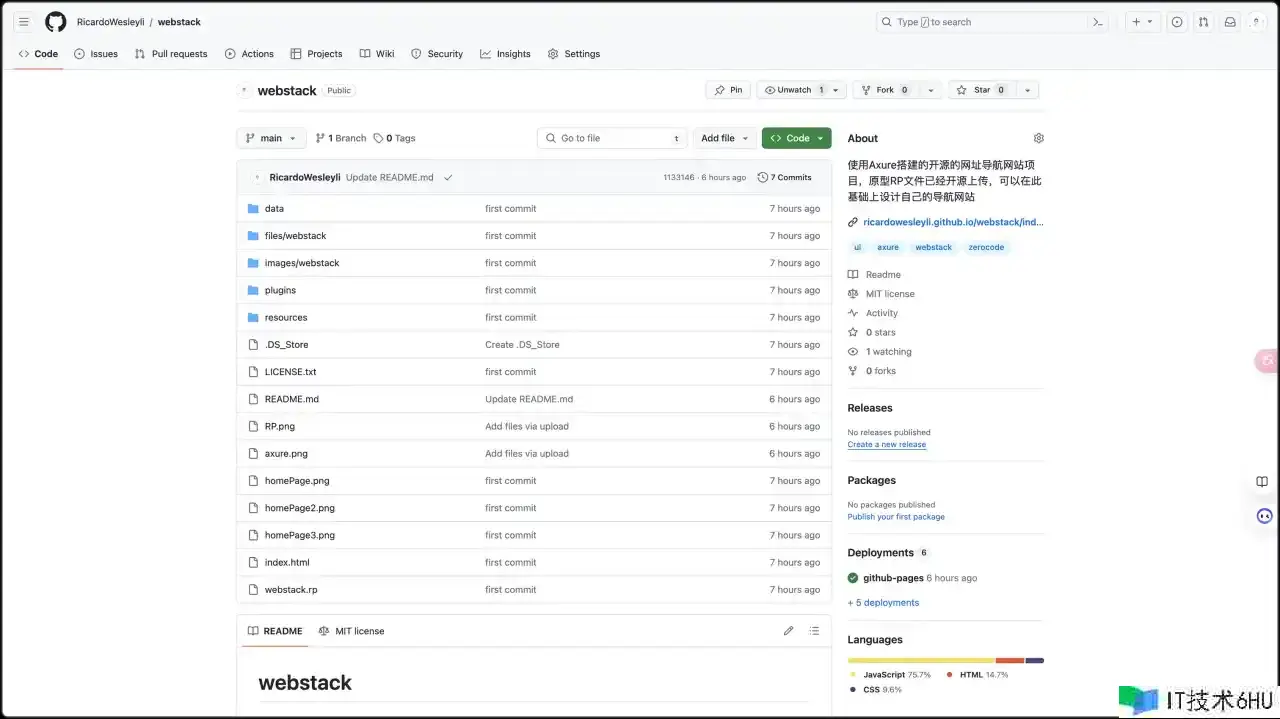The height and width of the screenshot is (719, 1280).
Task: Open README outline list icon
Action: (814, 631)
